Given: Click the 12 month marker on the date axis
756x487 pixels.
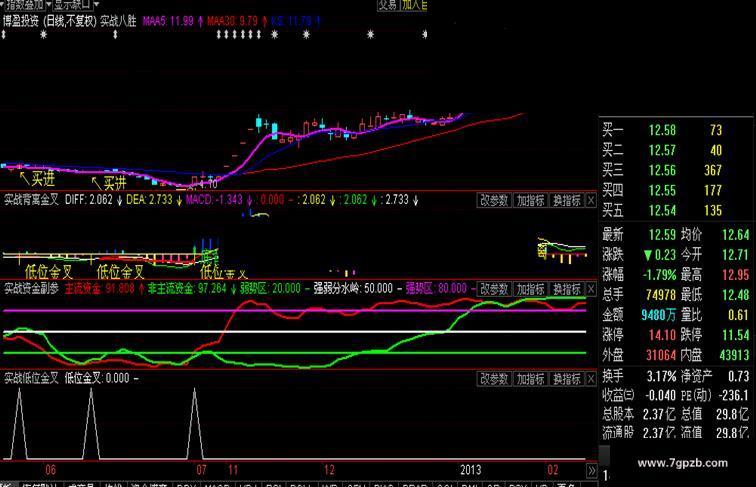Looking at the screenshot, I should click(x=329, y=470).
